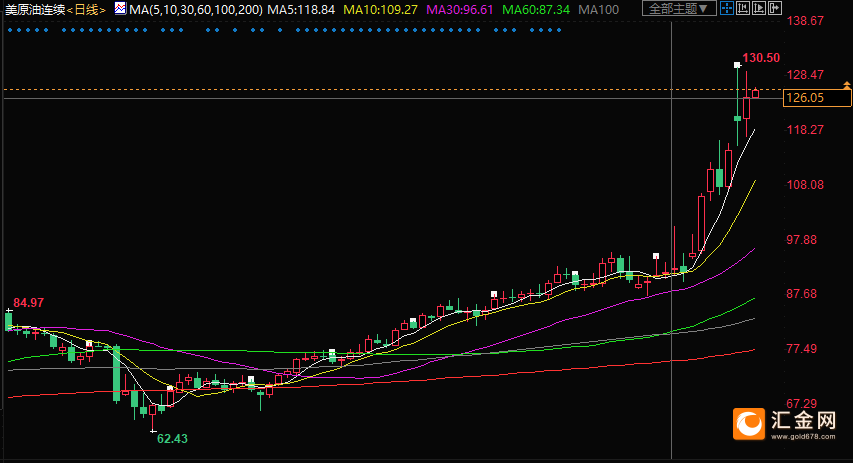Click the MA30:96.61 value
Image resolution: width=853 pixels, height=463 pixels.
pos(460,10)
